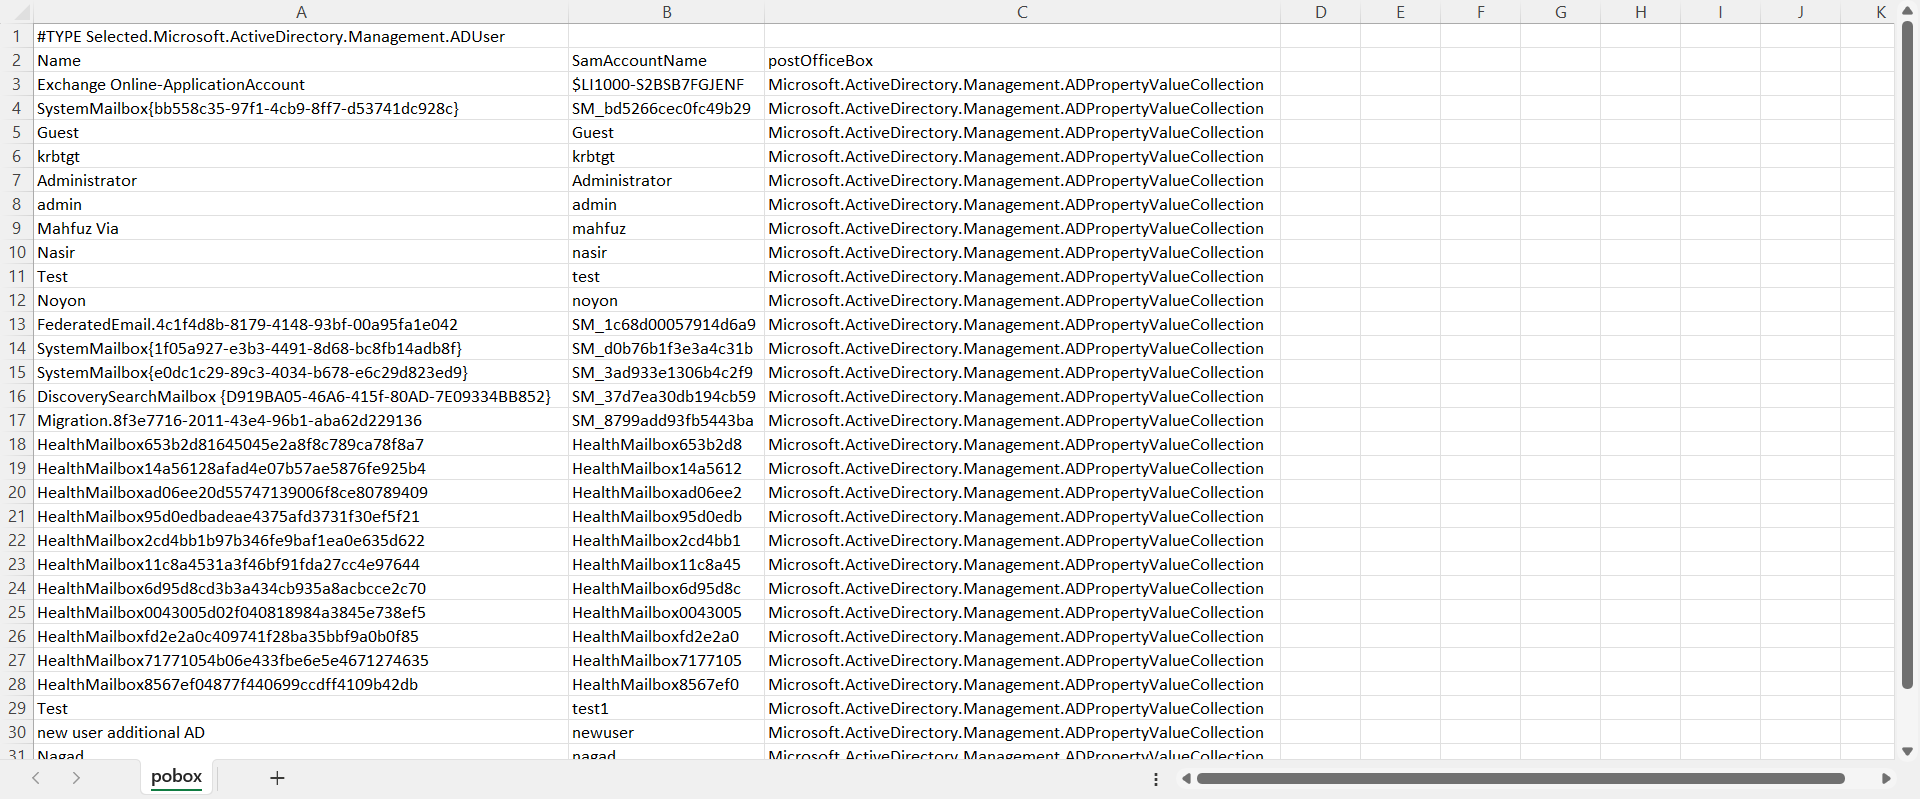Image resolution: width=1920 pixels, height=799 pixels.
Task: Select column C header
Action: [1022, 12]
